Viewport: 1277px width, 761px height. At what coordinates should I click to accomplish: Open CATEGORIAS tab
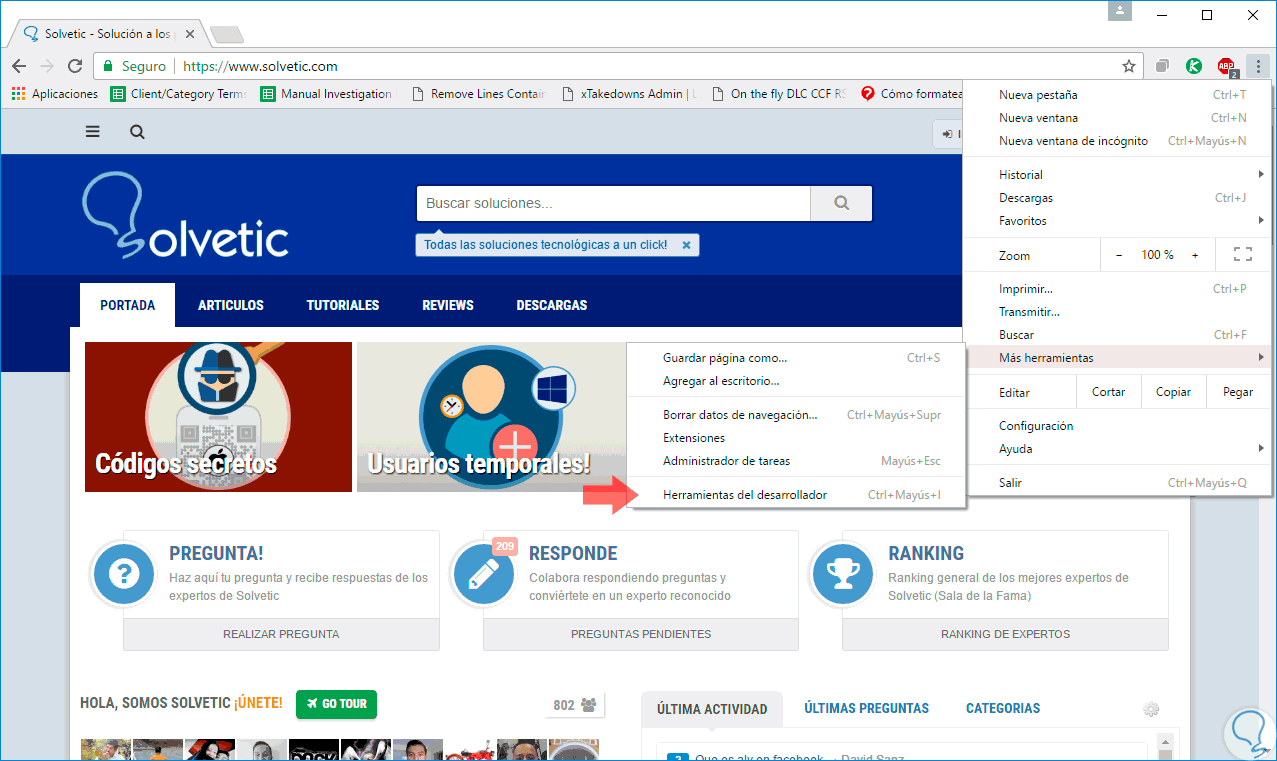[x=1003, y=708]
